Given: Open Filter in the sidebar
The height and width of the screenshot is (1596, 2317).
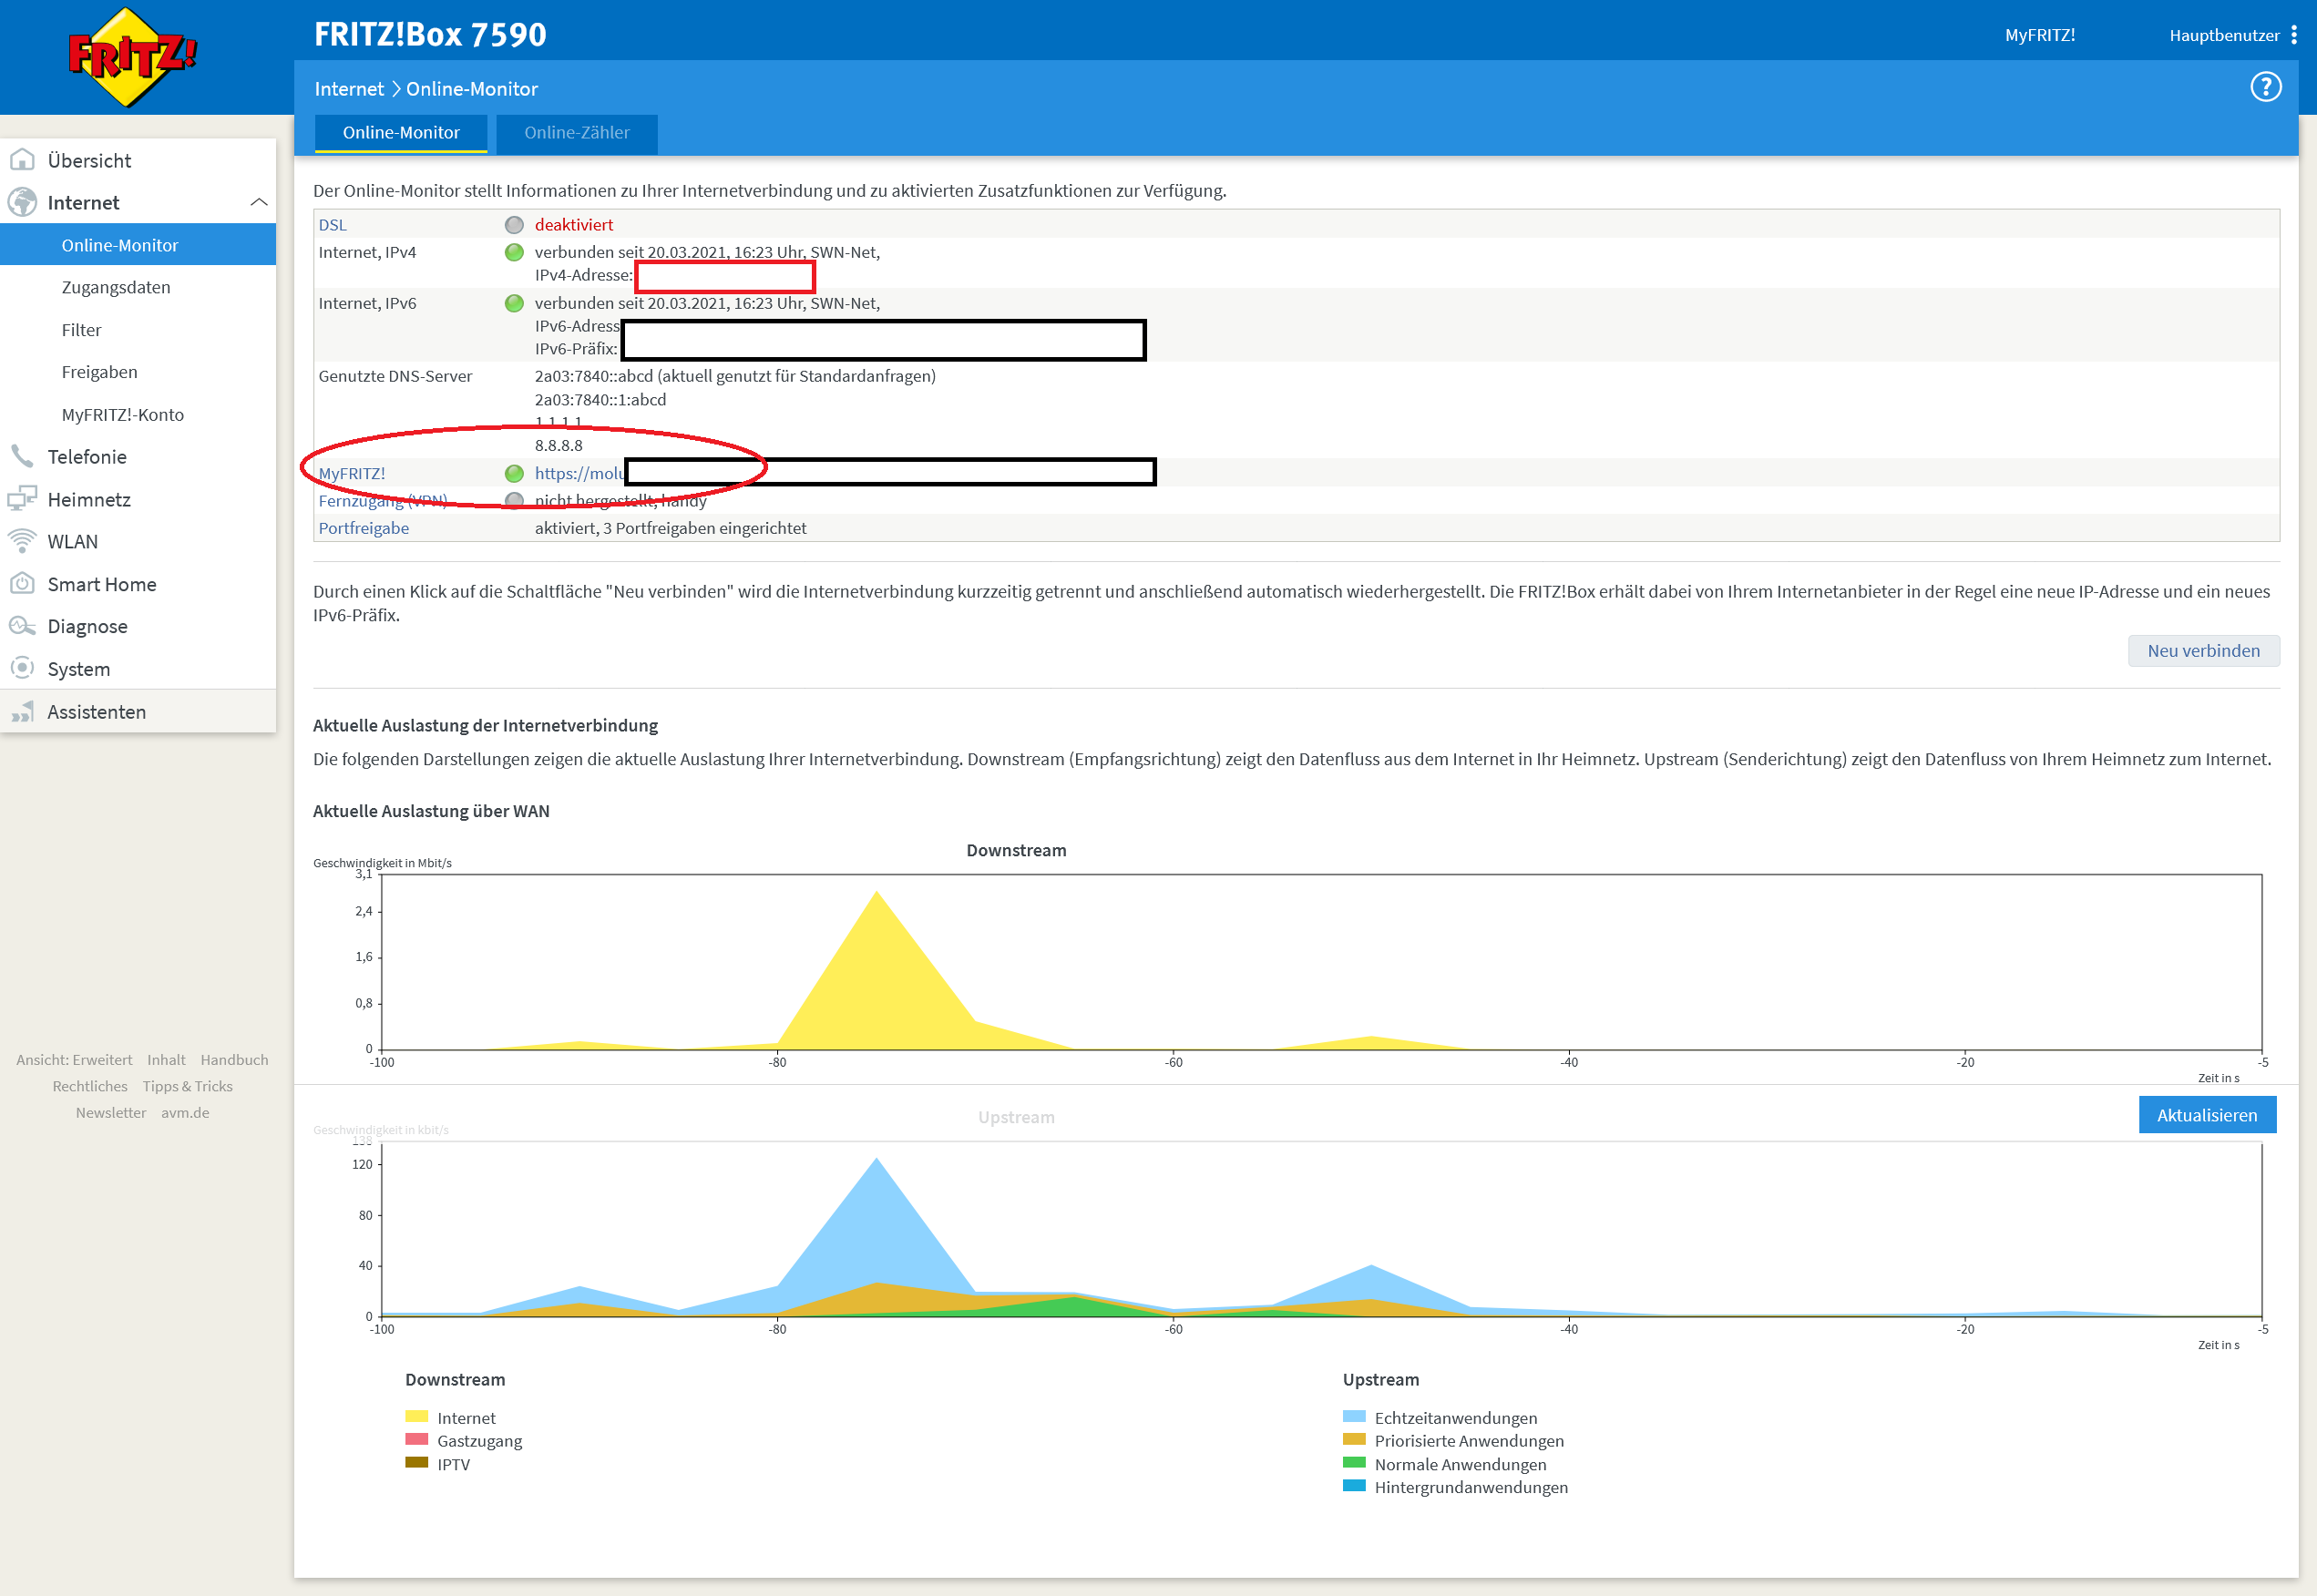Looking at the screenshot, I should [x=81, y=330].
